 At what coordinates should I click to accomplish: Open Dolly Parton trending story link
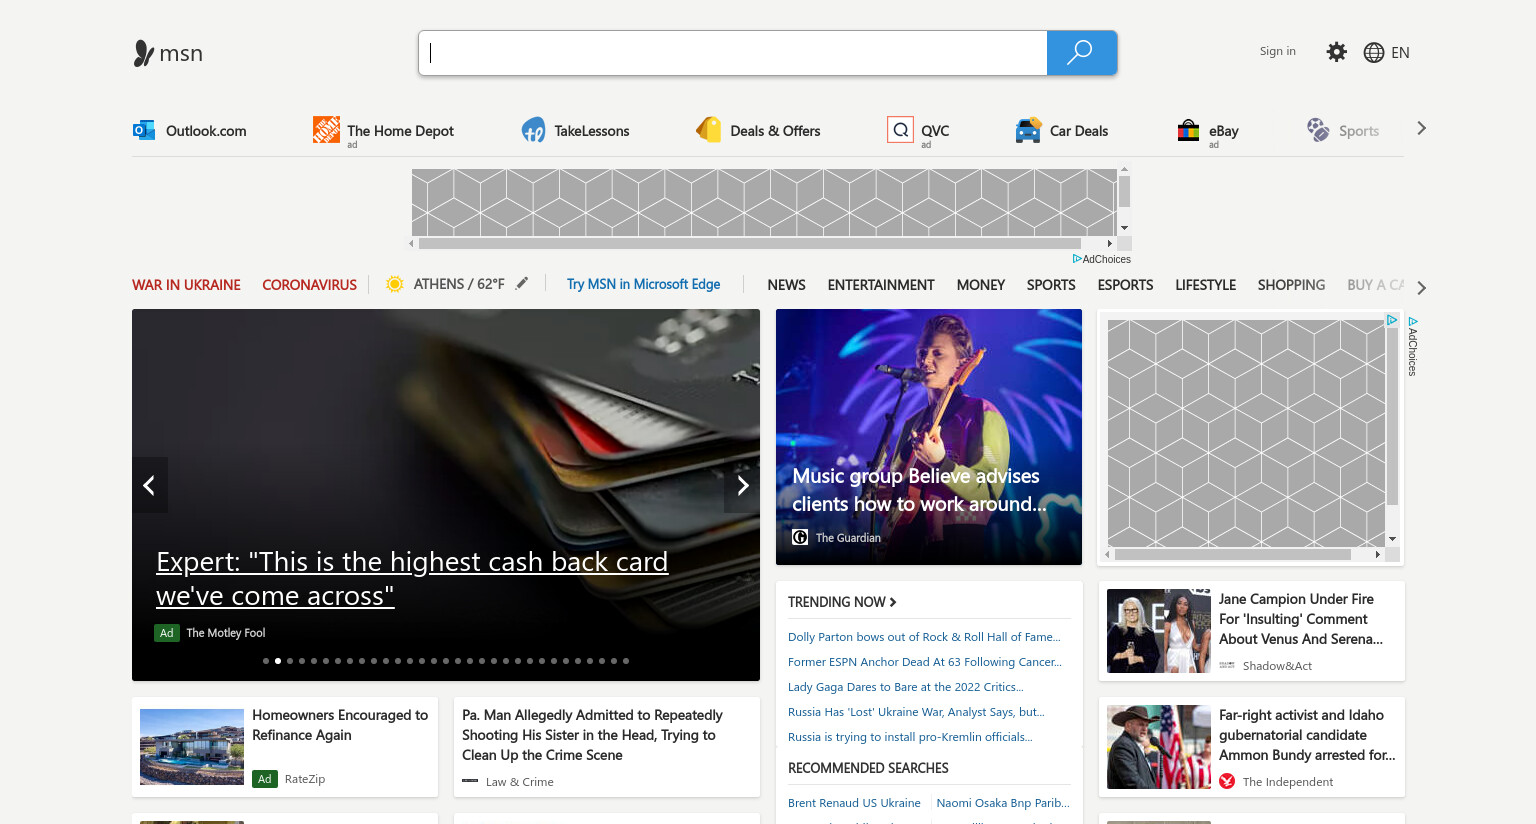[x=924, y=637]
